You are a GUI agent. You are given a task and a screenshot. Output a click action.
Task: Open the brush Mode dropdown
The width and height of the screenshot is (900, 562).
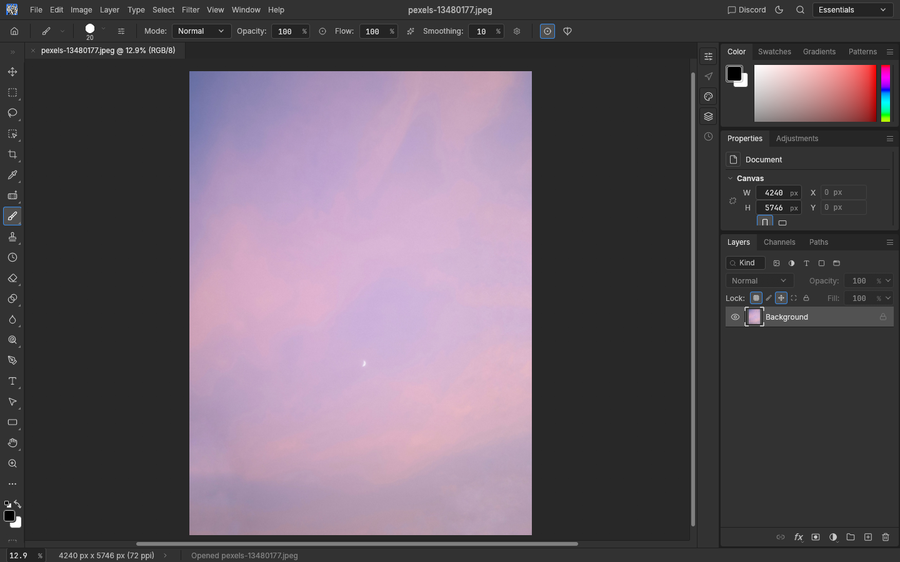point(201,31)
